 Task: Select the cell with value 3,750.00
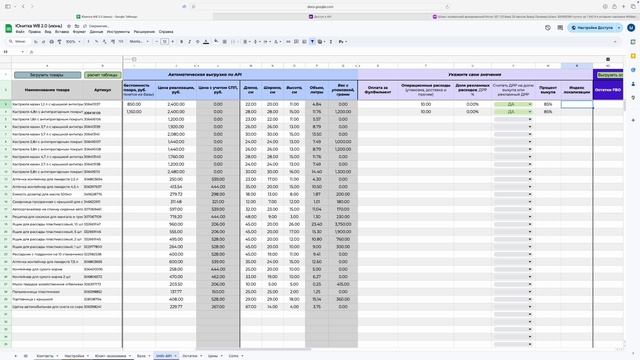click(343, 224)
